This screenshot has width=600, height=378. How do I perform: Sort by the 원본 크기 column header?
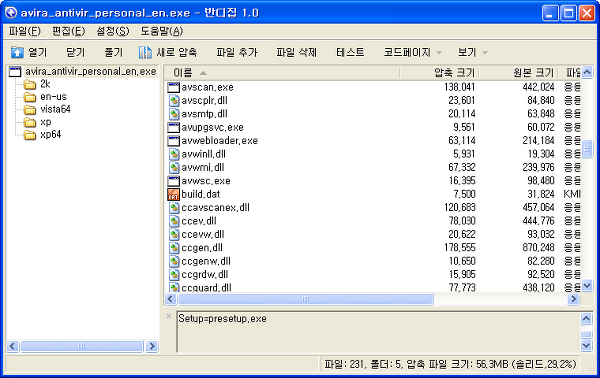click(x=518, y=73)
